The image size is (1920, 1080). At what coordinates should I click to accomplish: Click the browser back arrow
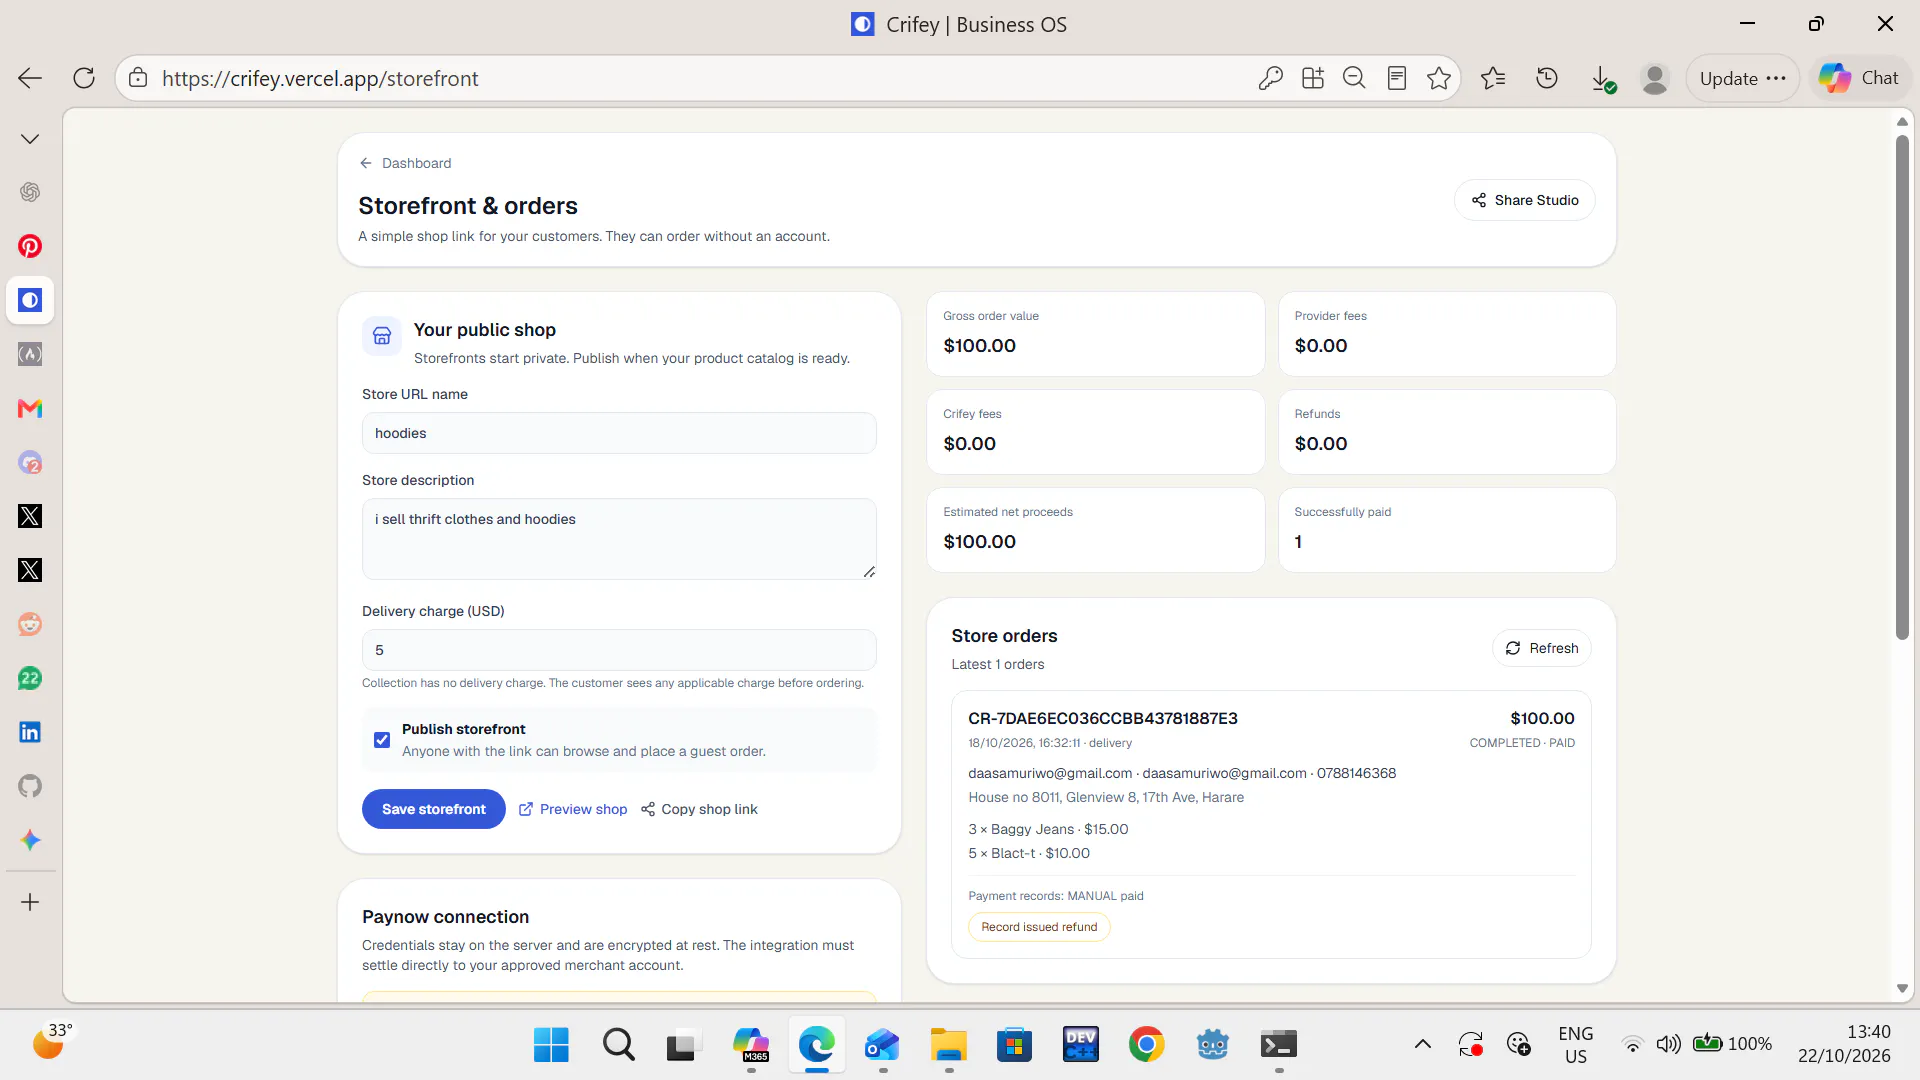click(30, 78)
